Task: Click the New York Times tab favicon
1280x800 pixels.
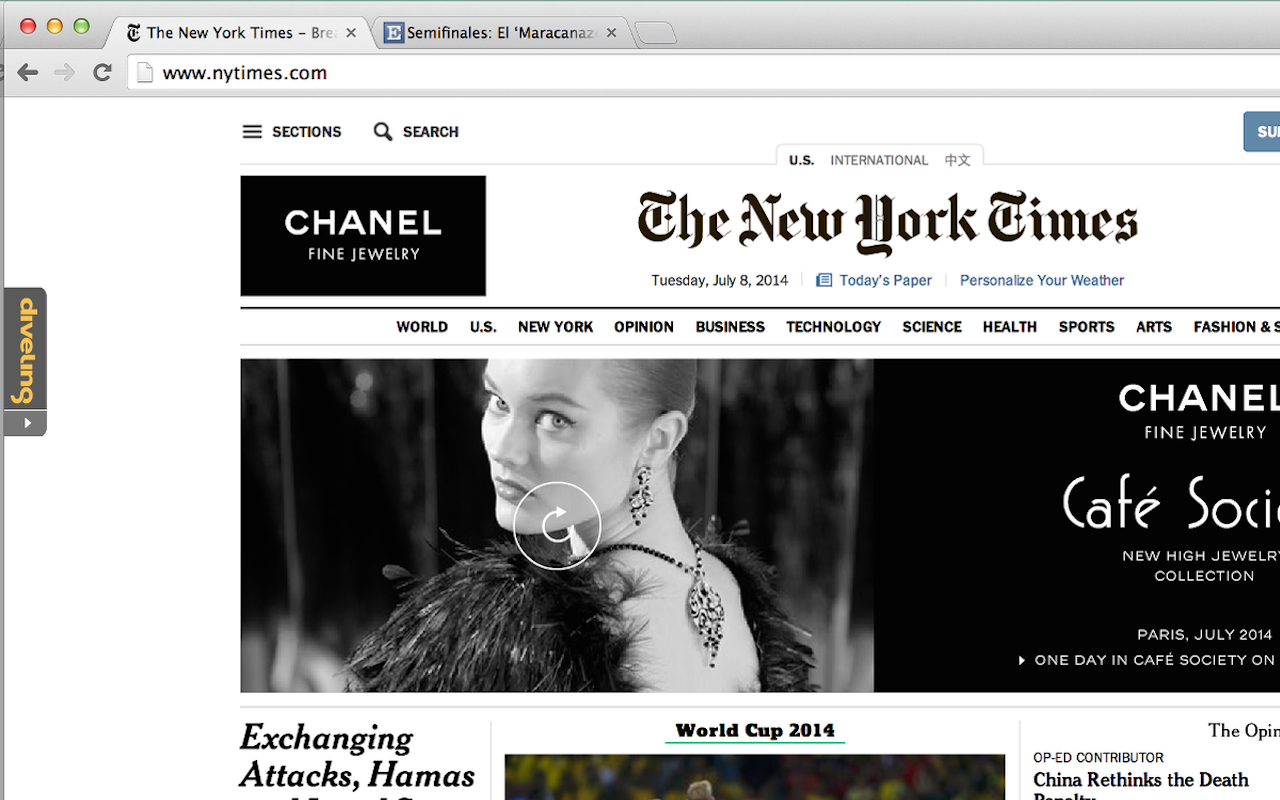Action: click(134, 33)
